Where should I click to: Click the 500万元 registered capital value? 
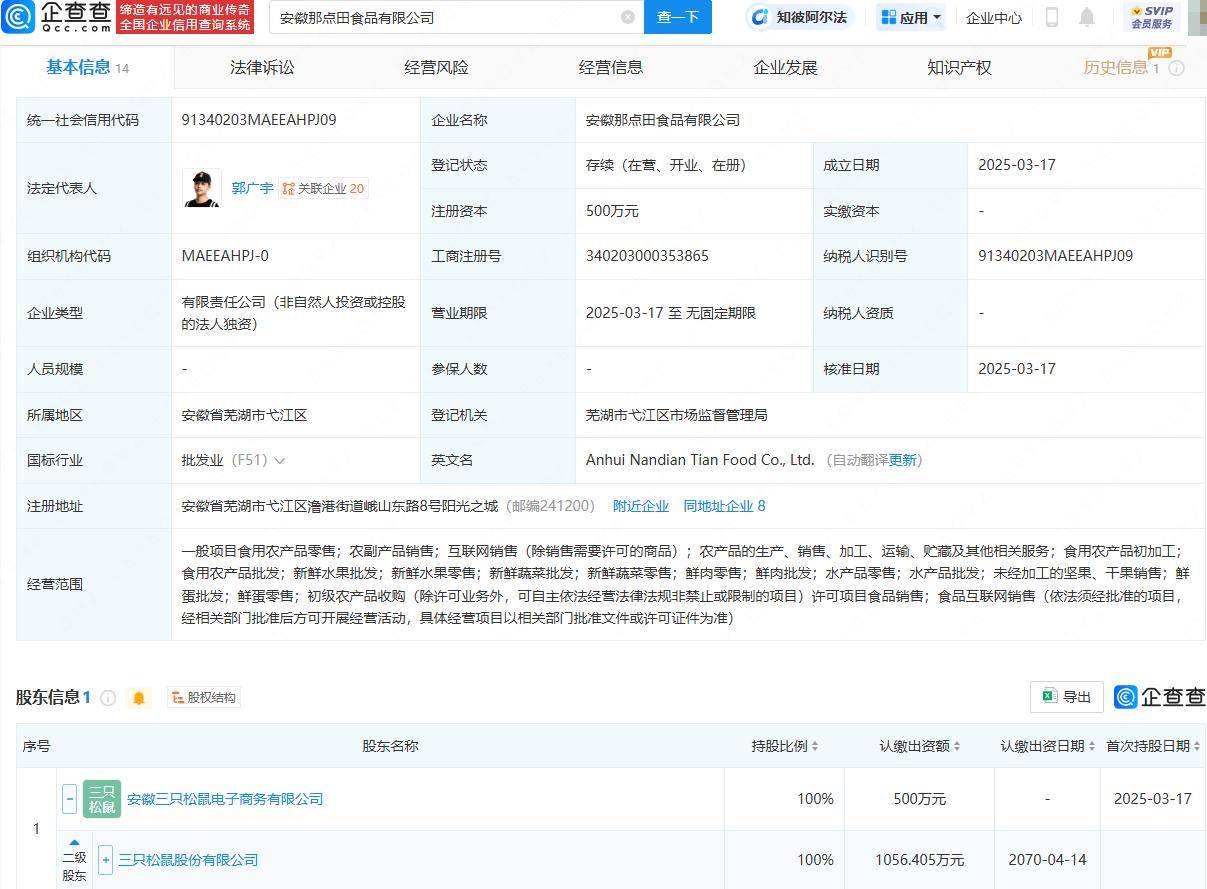pos(612,211)
